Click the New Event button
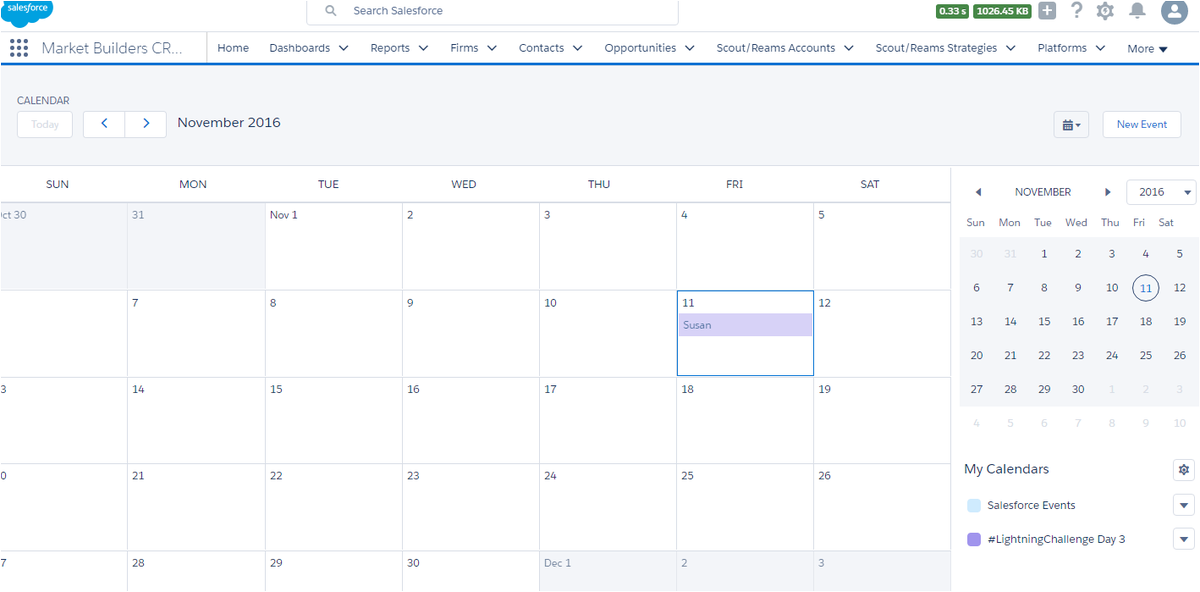The image size is (1200, 592). [x=1142, y=125]
